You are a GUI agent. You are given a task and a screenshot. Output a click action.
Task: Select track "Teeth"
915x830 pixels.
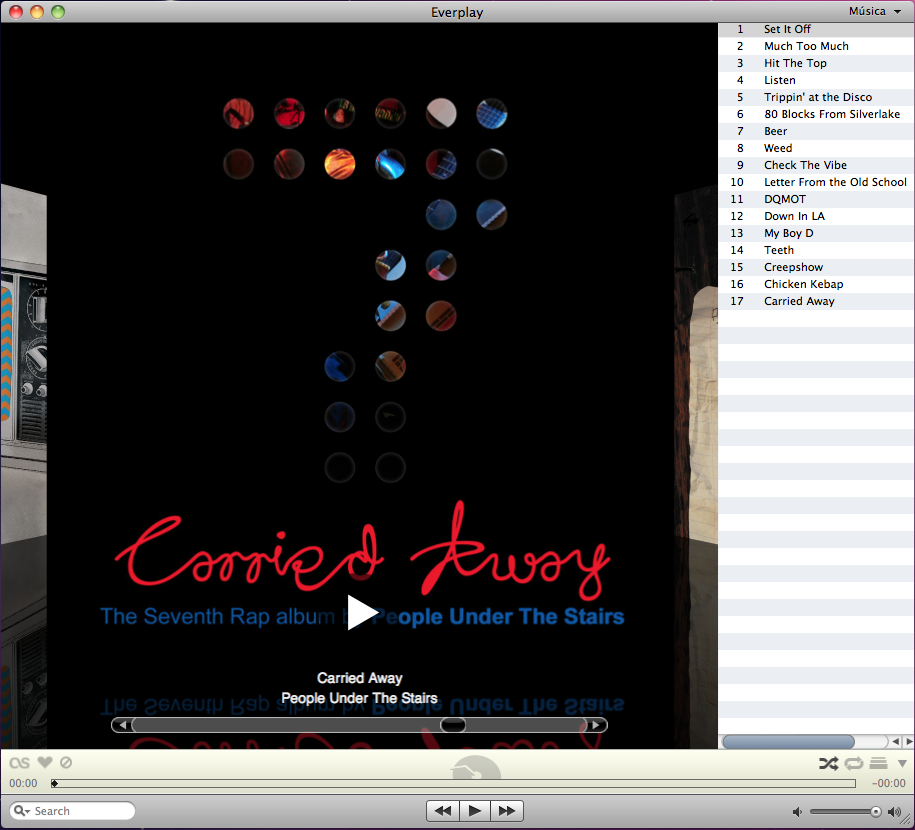click(816, 250)
